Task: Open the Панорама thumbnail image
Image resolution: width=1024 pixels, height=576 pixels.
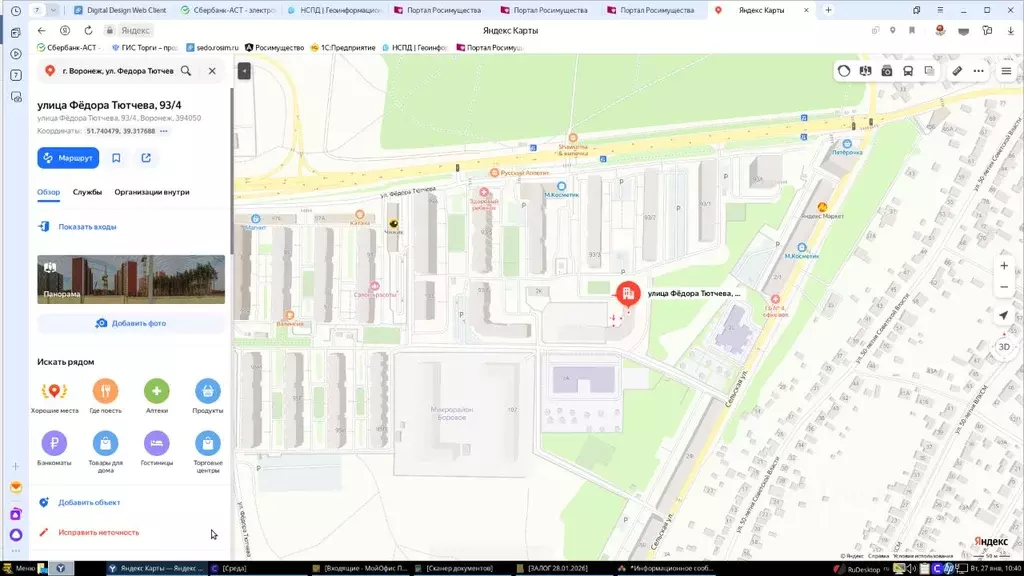Action: [131, 279]
